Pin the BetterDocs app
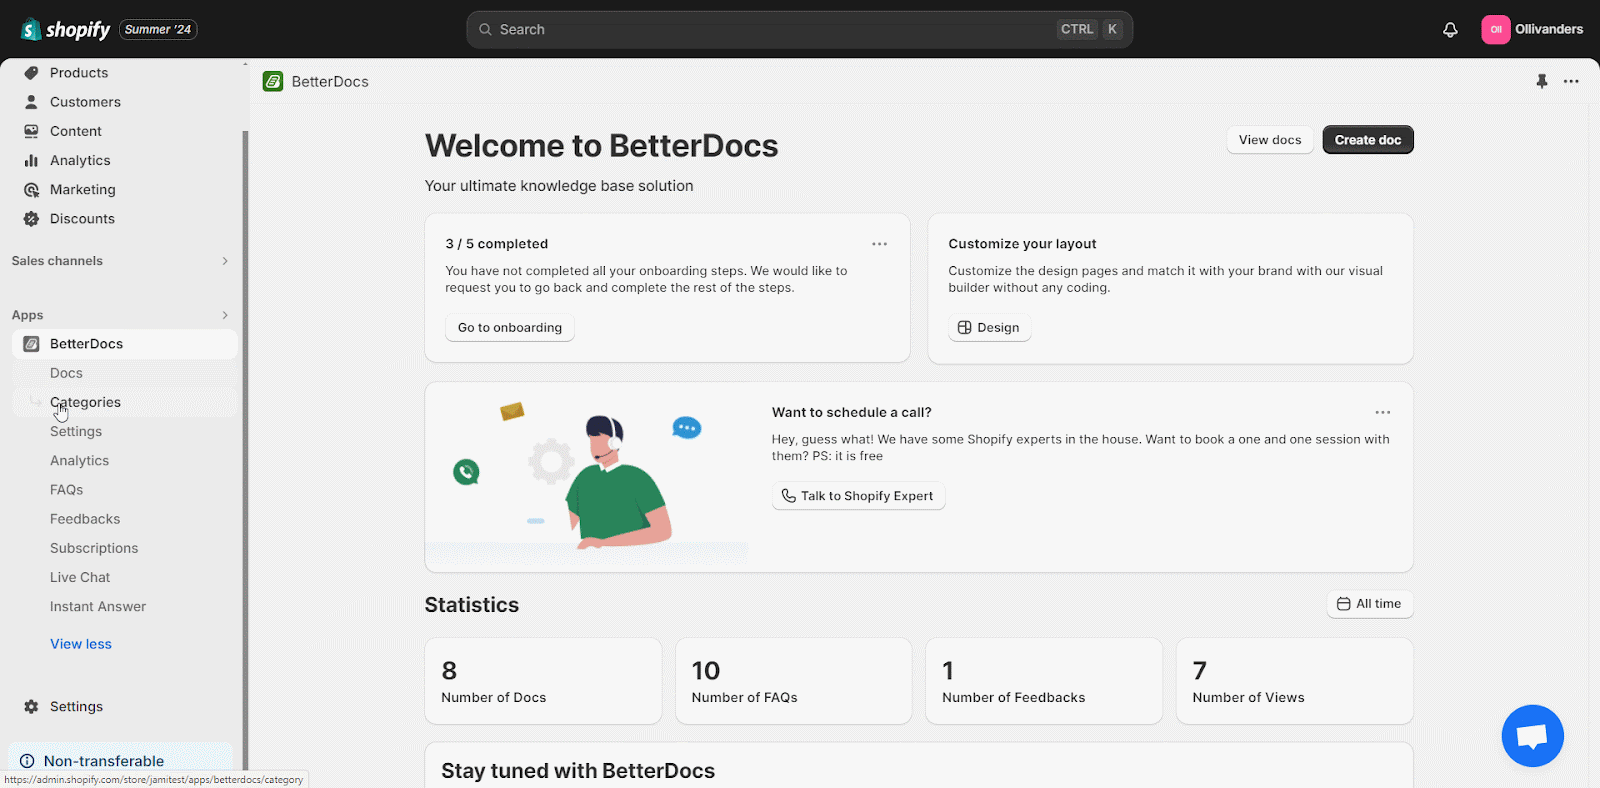 point(1542,81)
